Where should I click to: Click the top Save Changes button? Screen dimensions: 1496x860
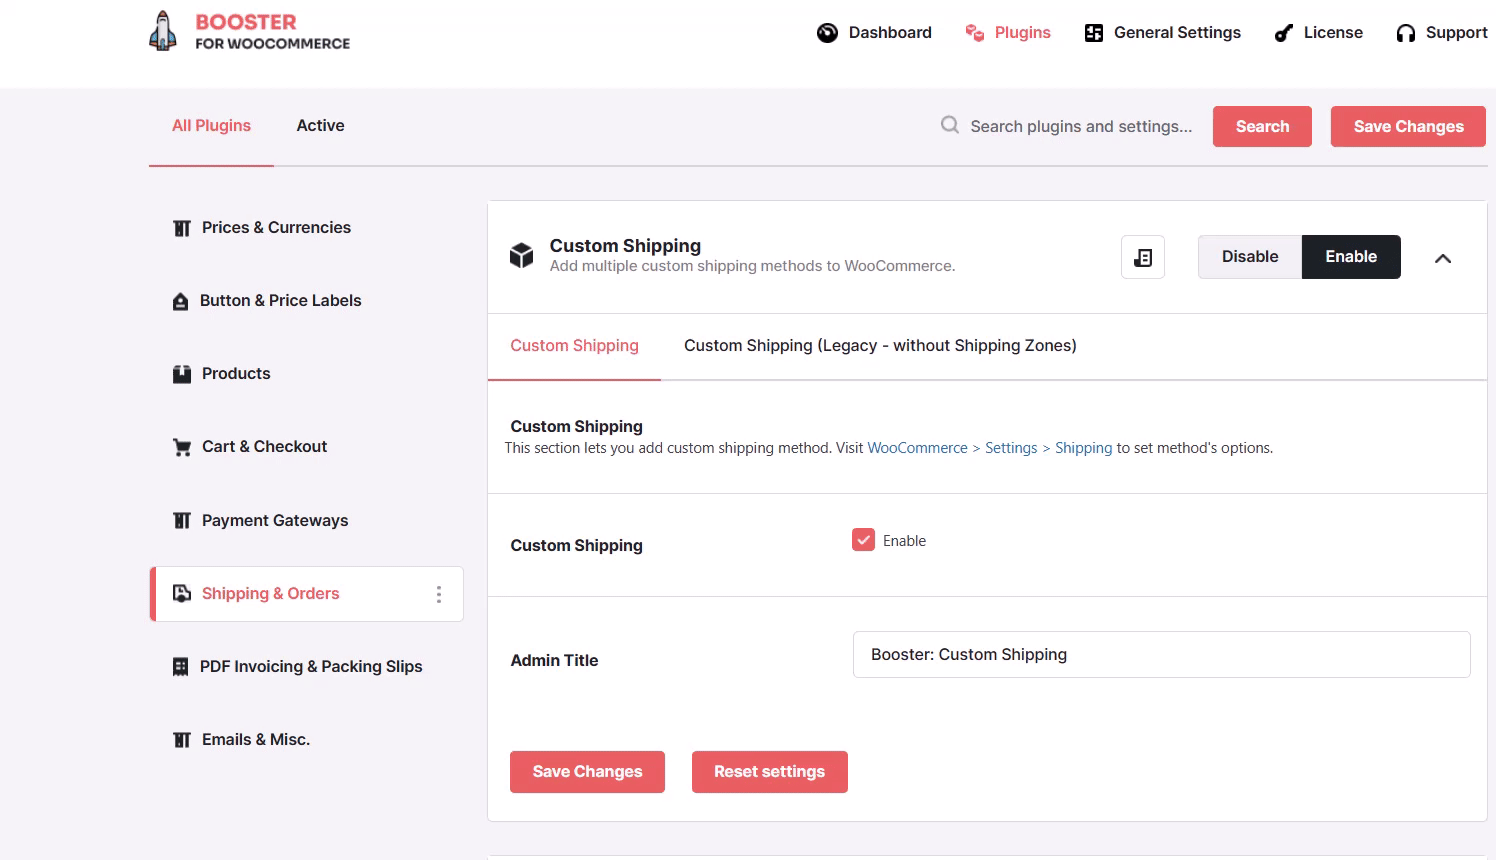pos(1408,127)
